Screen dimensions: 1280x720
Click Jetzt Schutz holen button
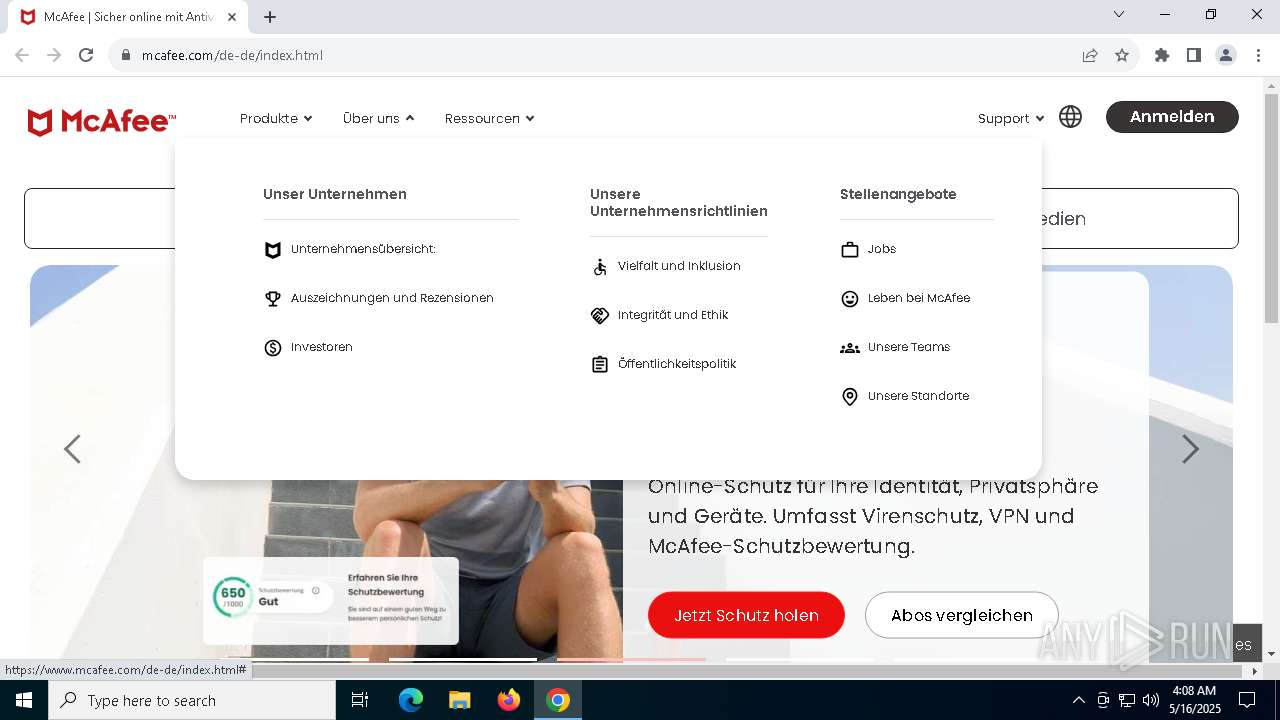pos(746,615)
